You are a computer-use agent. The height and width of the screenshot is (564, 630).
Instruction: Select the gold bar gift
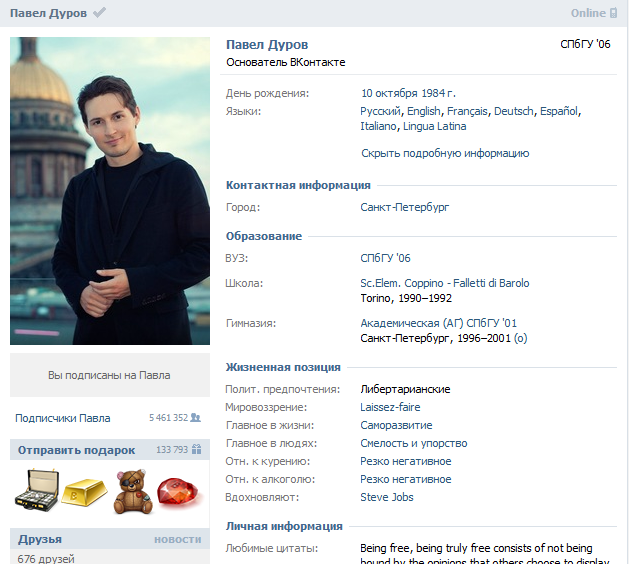83,490
